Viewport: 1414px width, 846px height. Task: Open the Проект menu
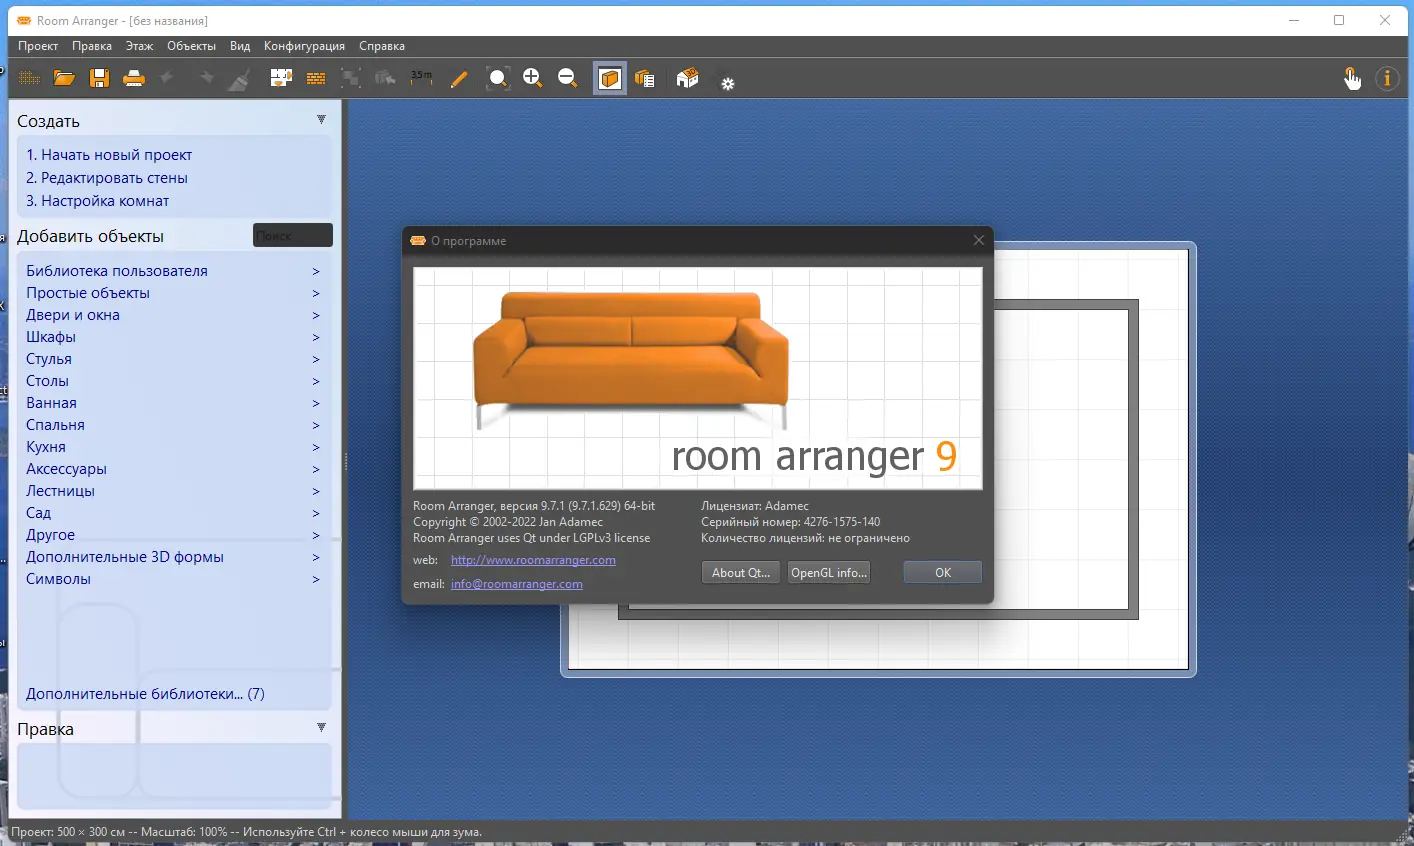click(38, 46)
